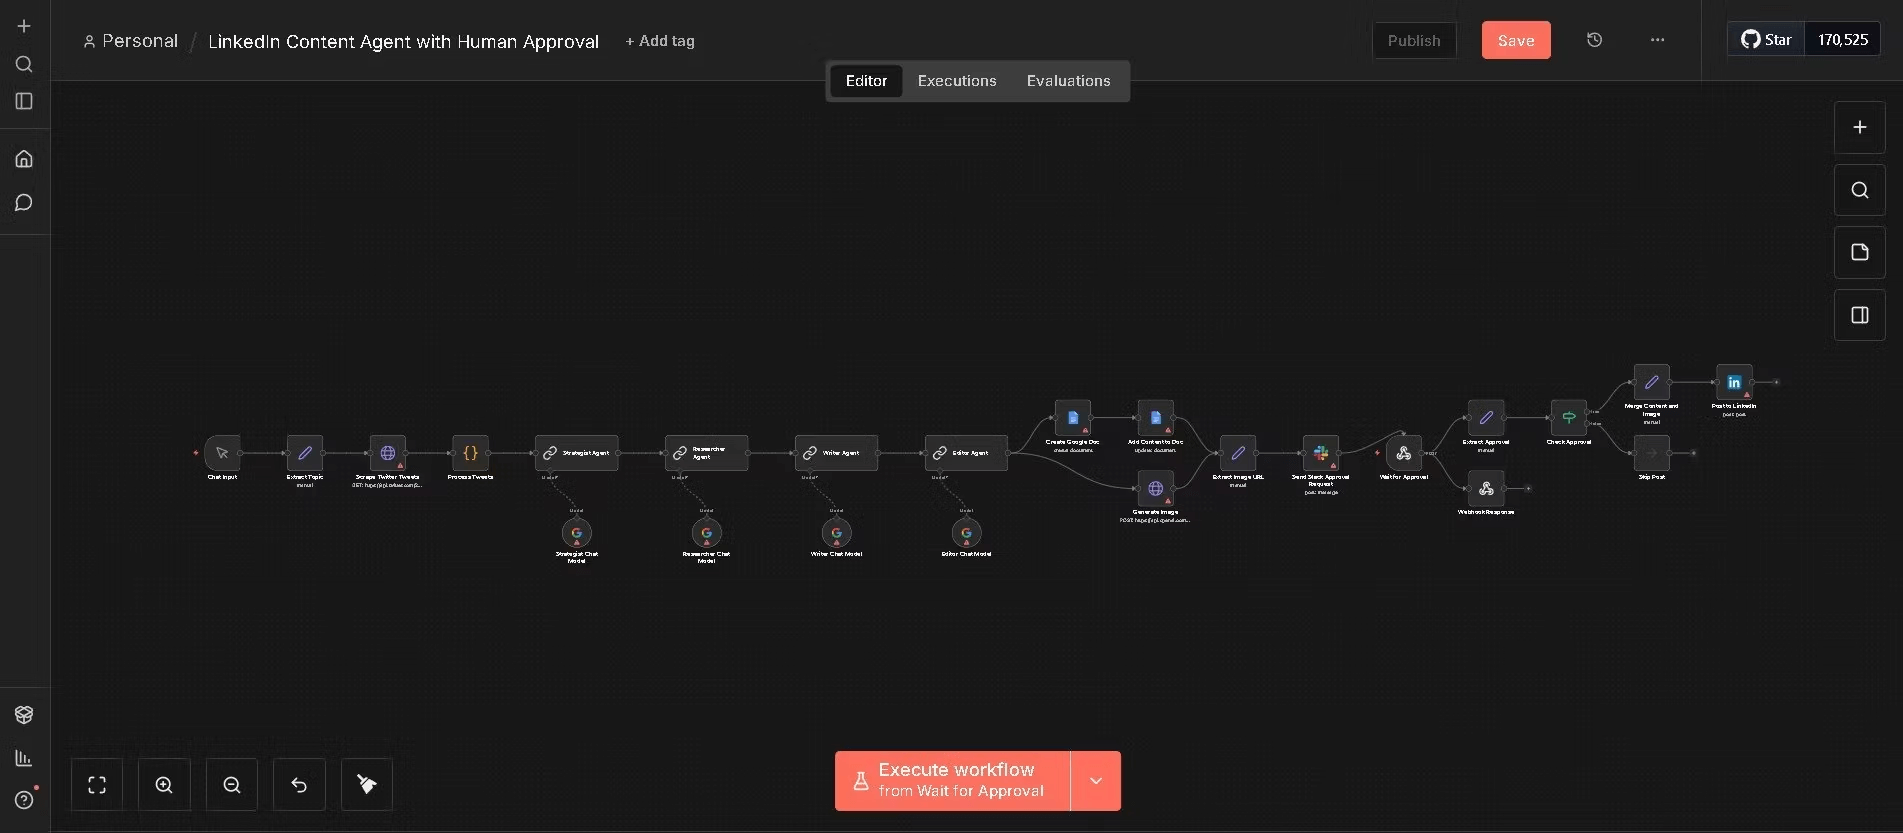Select the Create Google Doc node
1903x833 pixels.
coord(1073,417)
